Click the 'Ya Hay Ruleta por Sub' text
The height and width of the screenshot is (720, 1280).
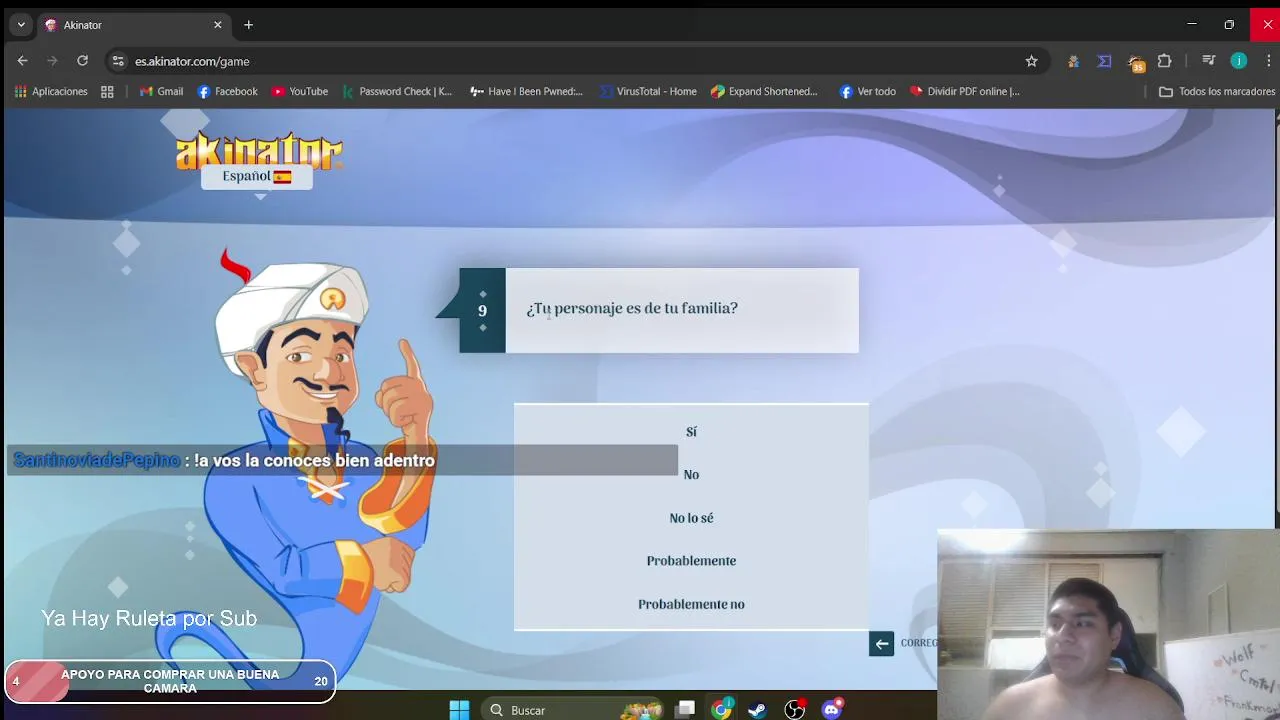pyautogui.click(x=149, y=618)
